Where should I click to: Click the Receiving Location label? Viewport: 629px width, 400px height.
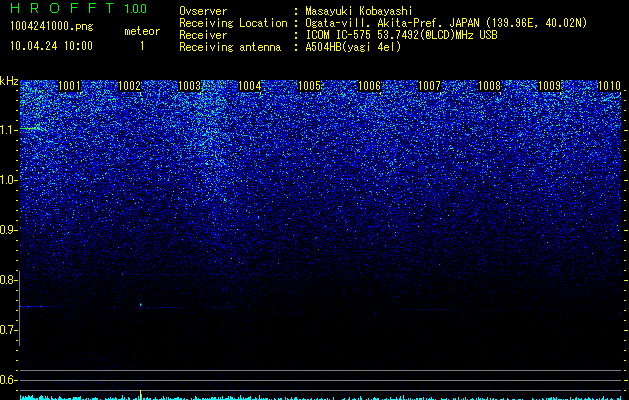(x=233, y=23)
